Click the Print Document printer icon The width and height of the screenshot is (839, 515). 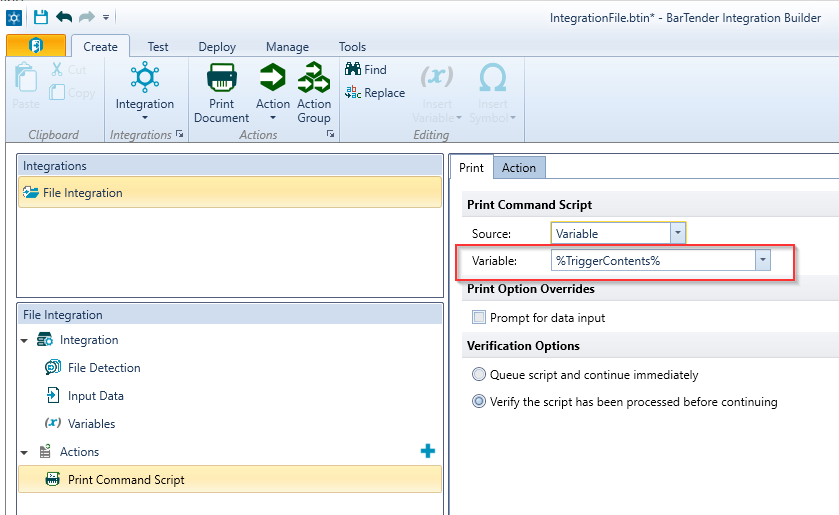[222, 78]
